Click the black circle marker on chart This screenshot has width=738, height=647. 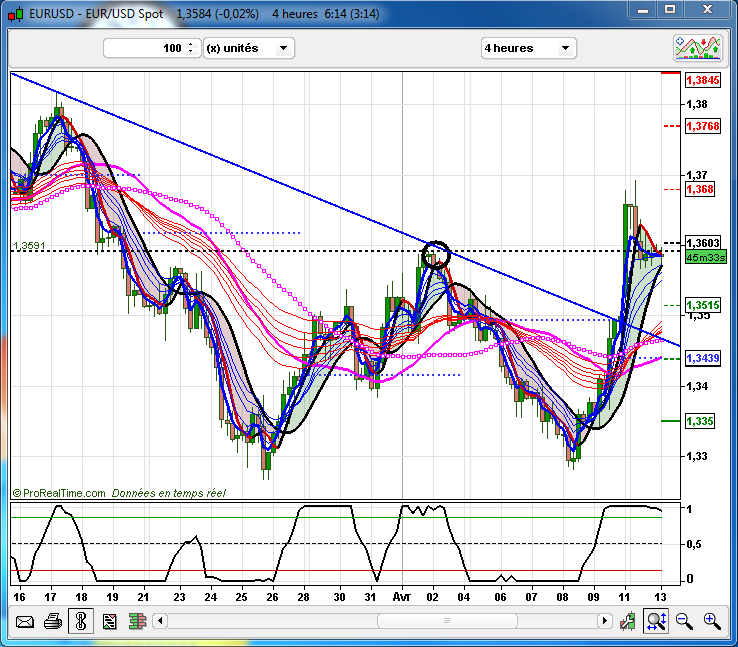[x=436, y=255]
